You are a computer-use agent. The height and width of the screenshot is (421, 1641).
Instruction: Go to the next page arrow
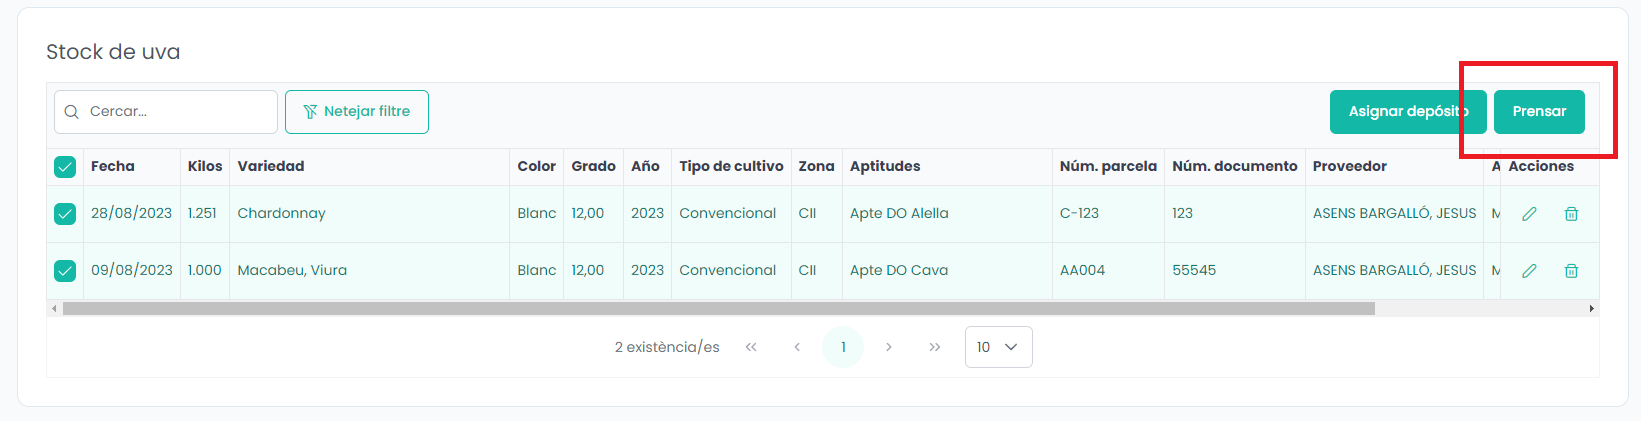click(x=888, y=347)
